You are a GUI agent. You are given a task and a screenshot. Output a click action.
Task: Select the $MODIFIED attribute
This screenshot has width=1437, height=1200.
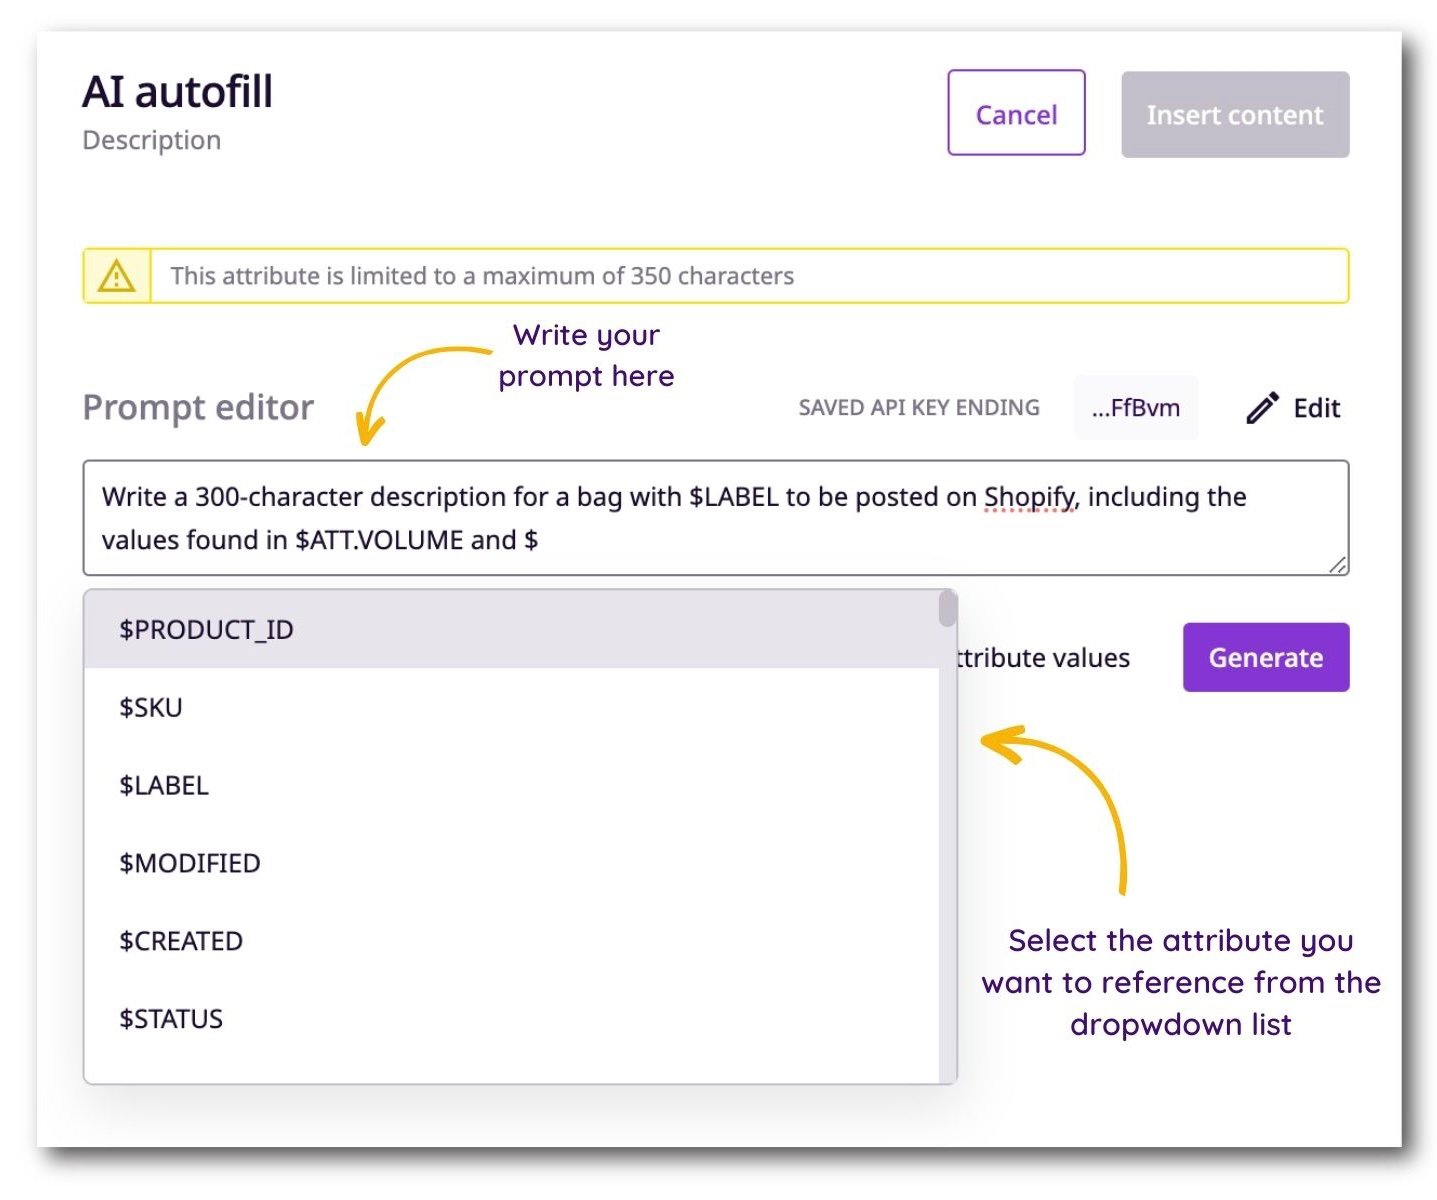tap(188, 862)
